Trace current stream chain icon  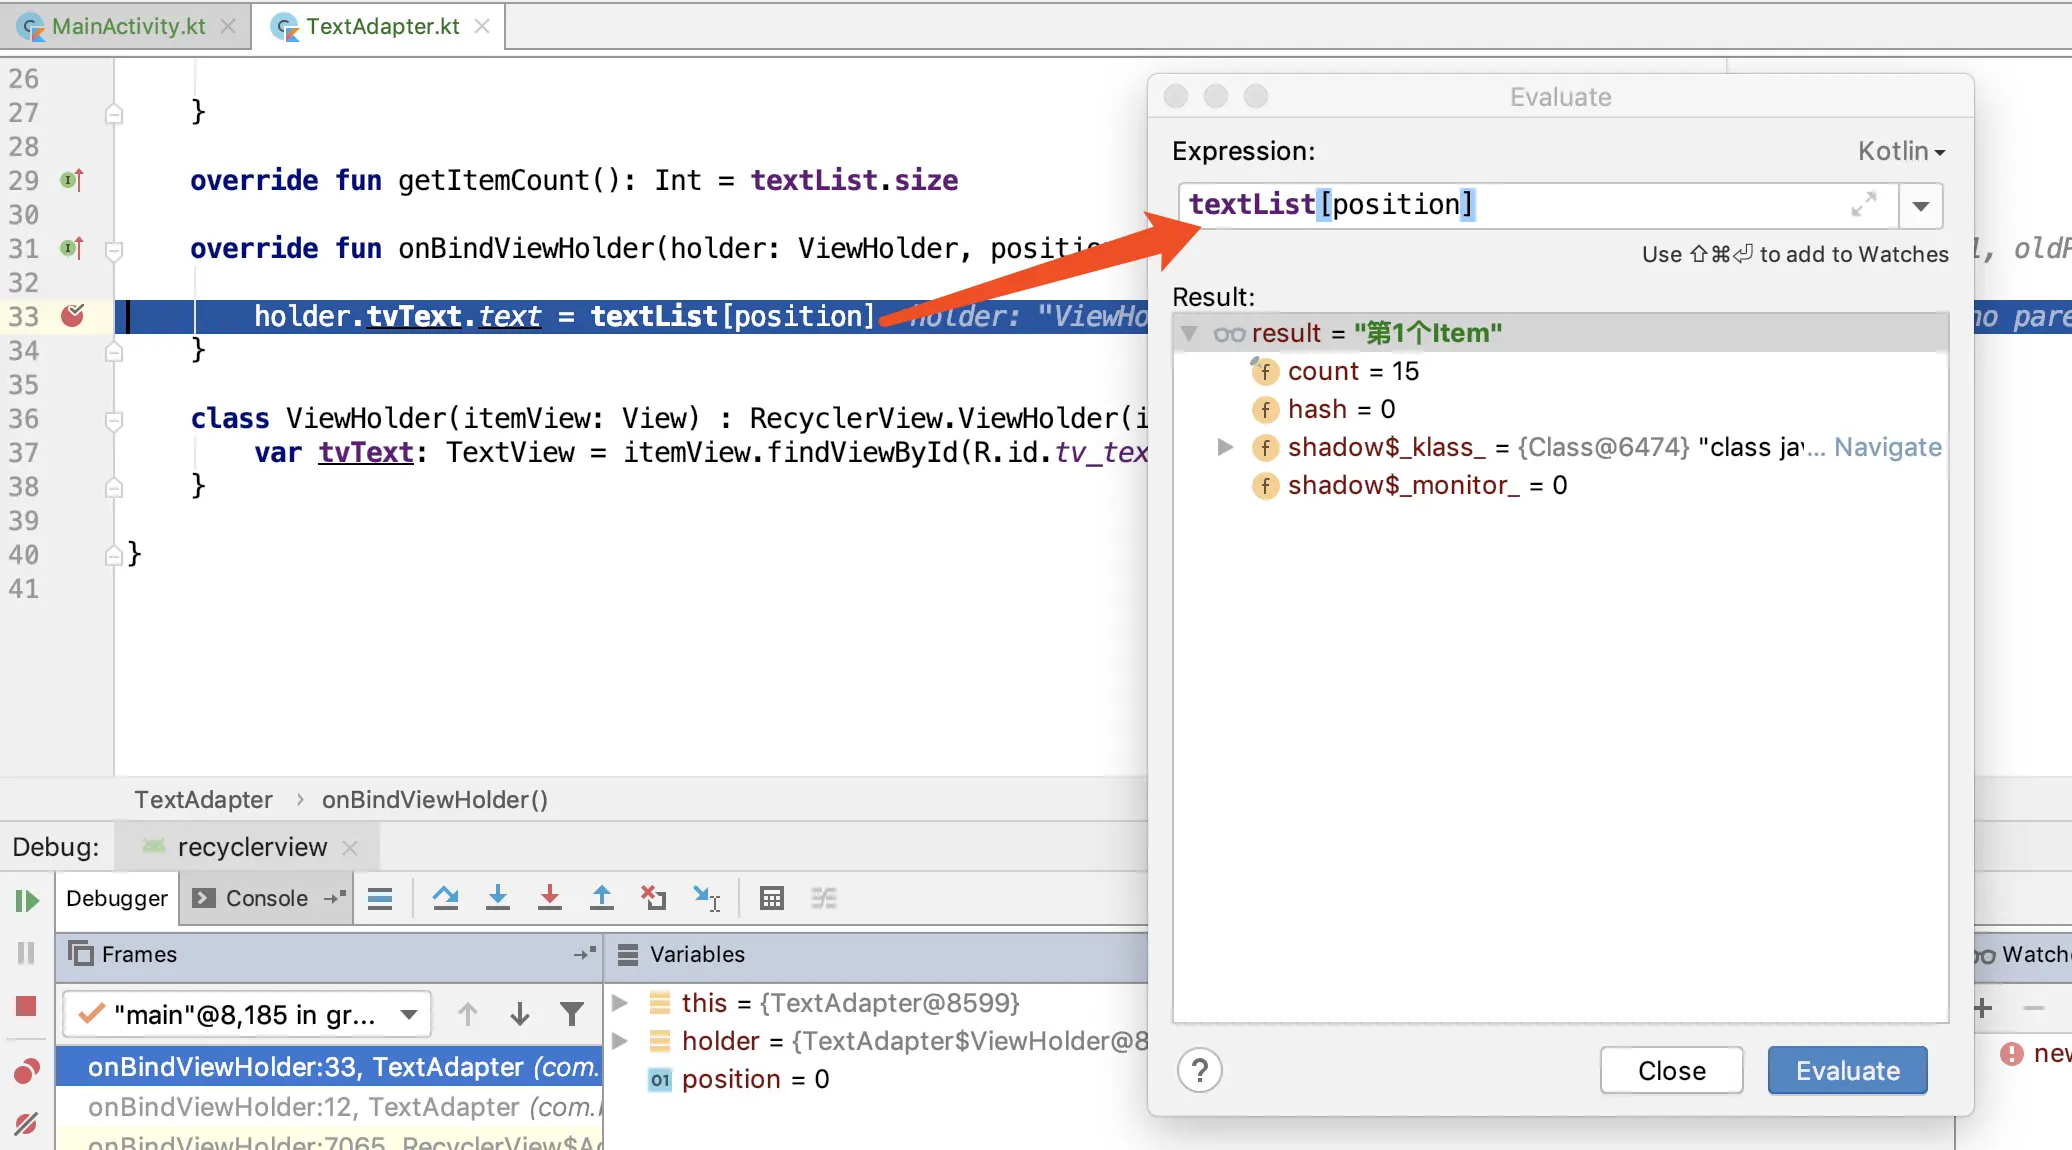click(824, 898)
